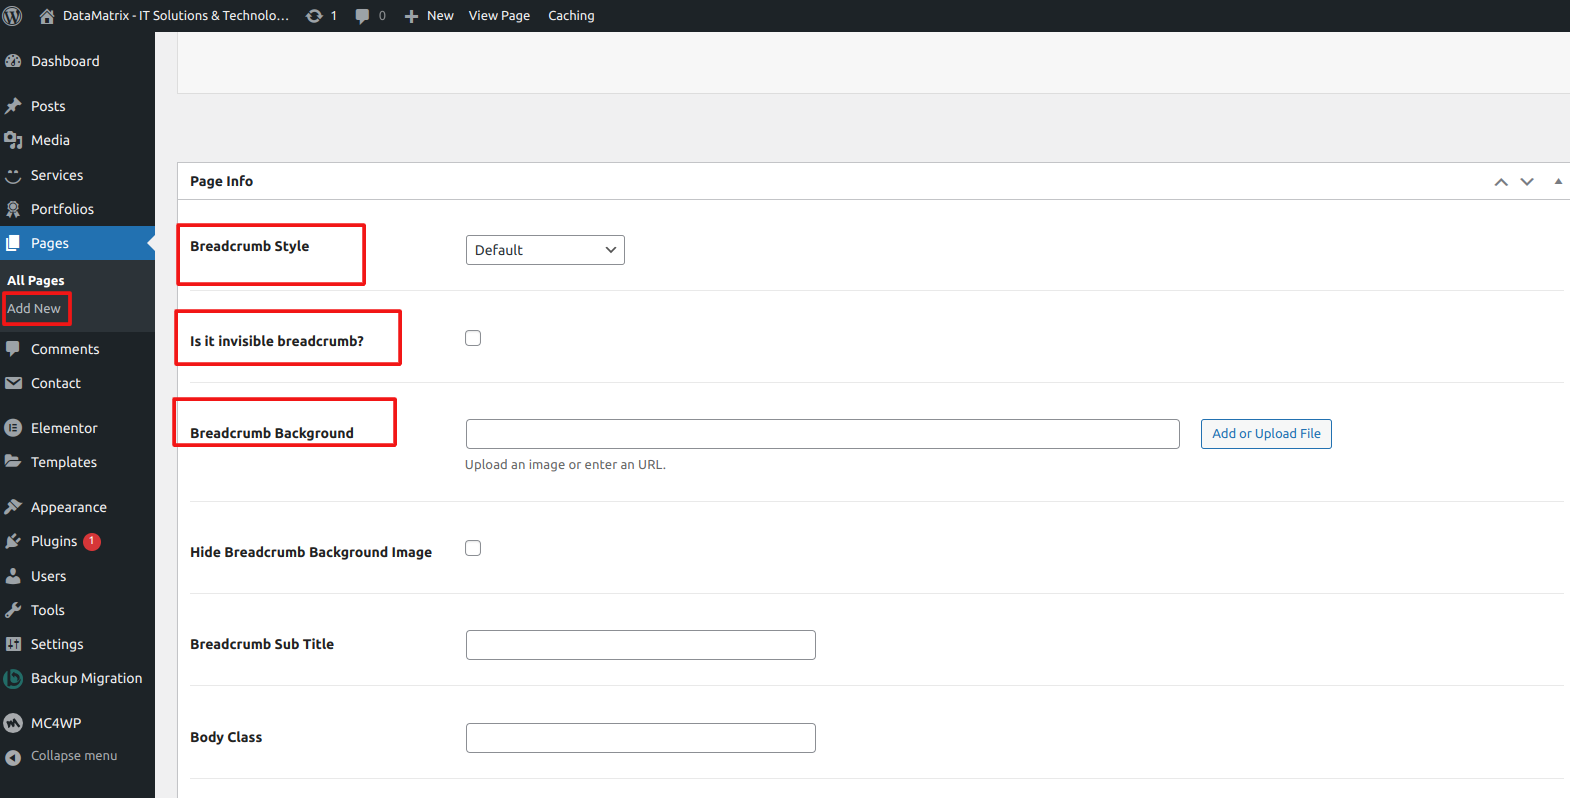Open DataMatrix site name link

176,16
